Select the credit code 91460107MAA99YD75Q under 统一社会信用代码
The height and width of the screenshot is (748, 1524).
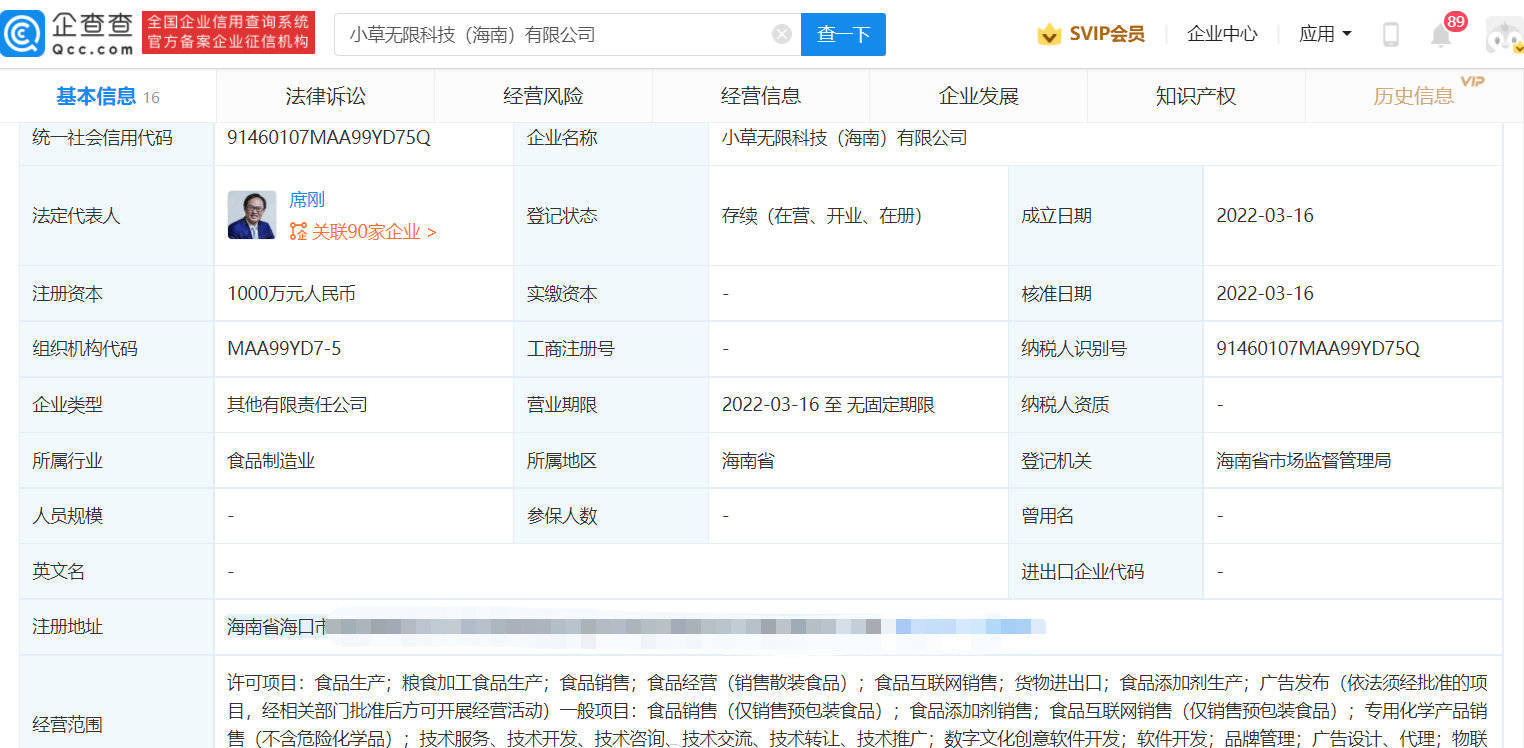coord(329,138)
